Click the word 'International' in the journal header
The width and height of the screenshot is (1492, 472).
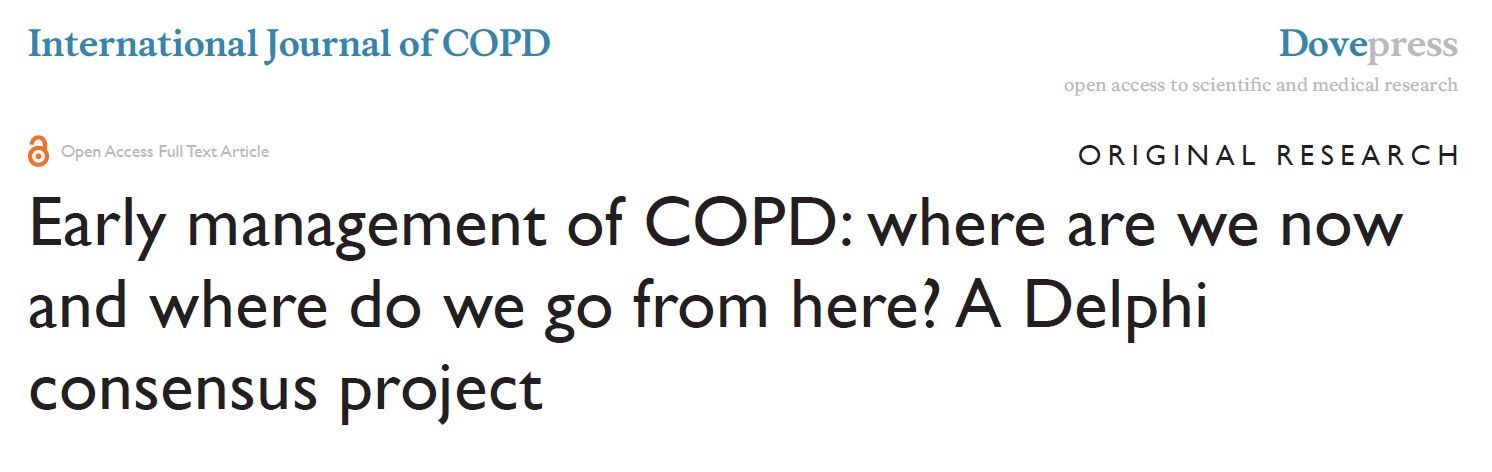(x=142, y=44)
